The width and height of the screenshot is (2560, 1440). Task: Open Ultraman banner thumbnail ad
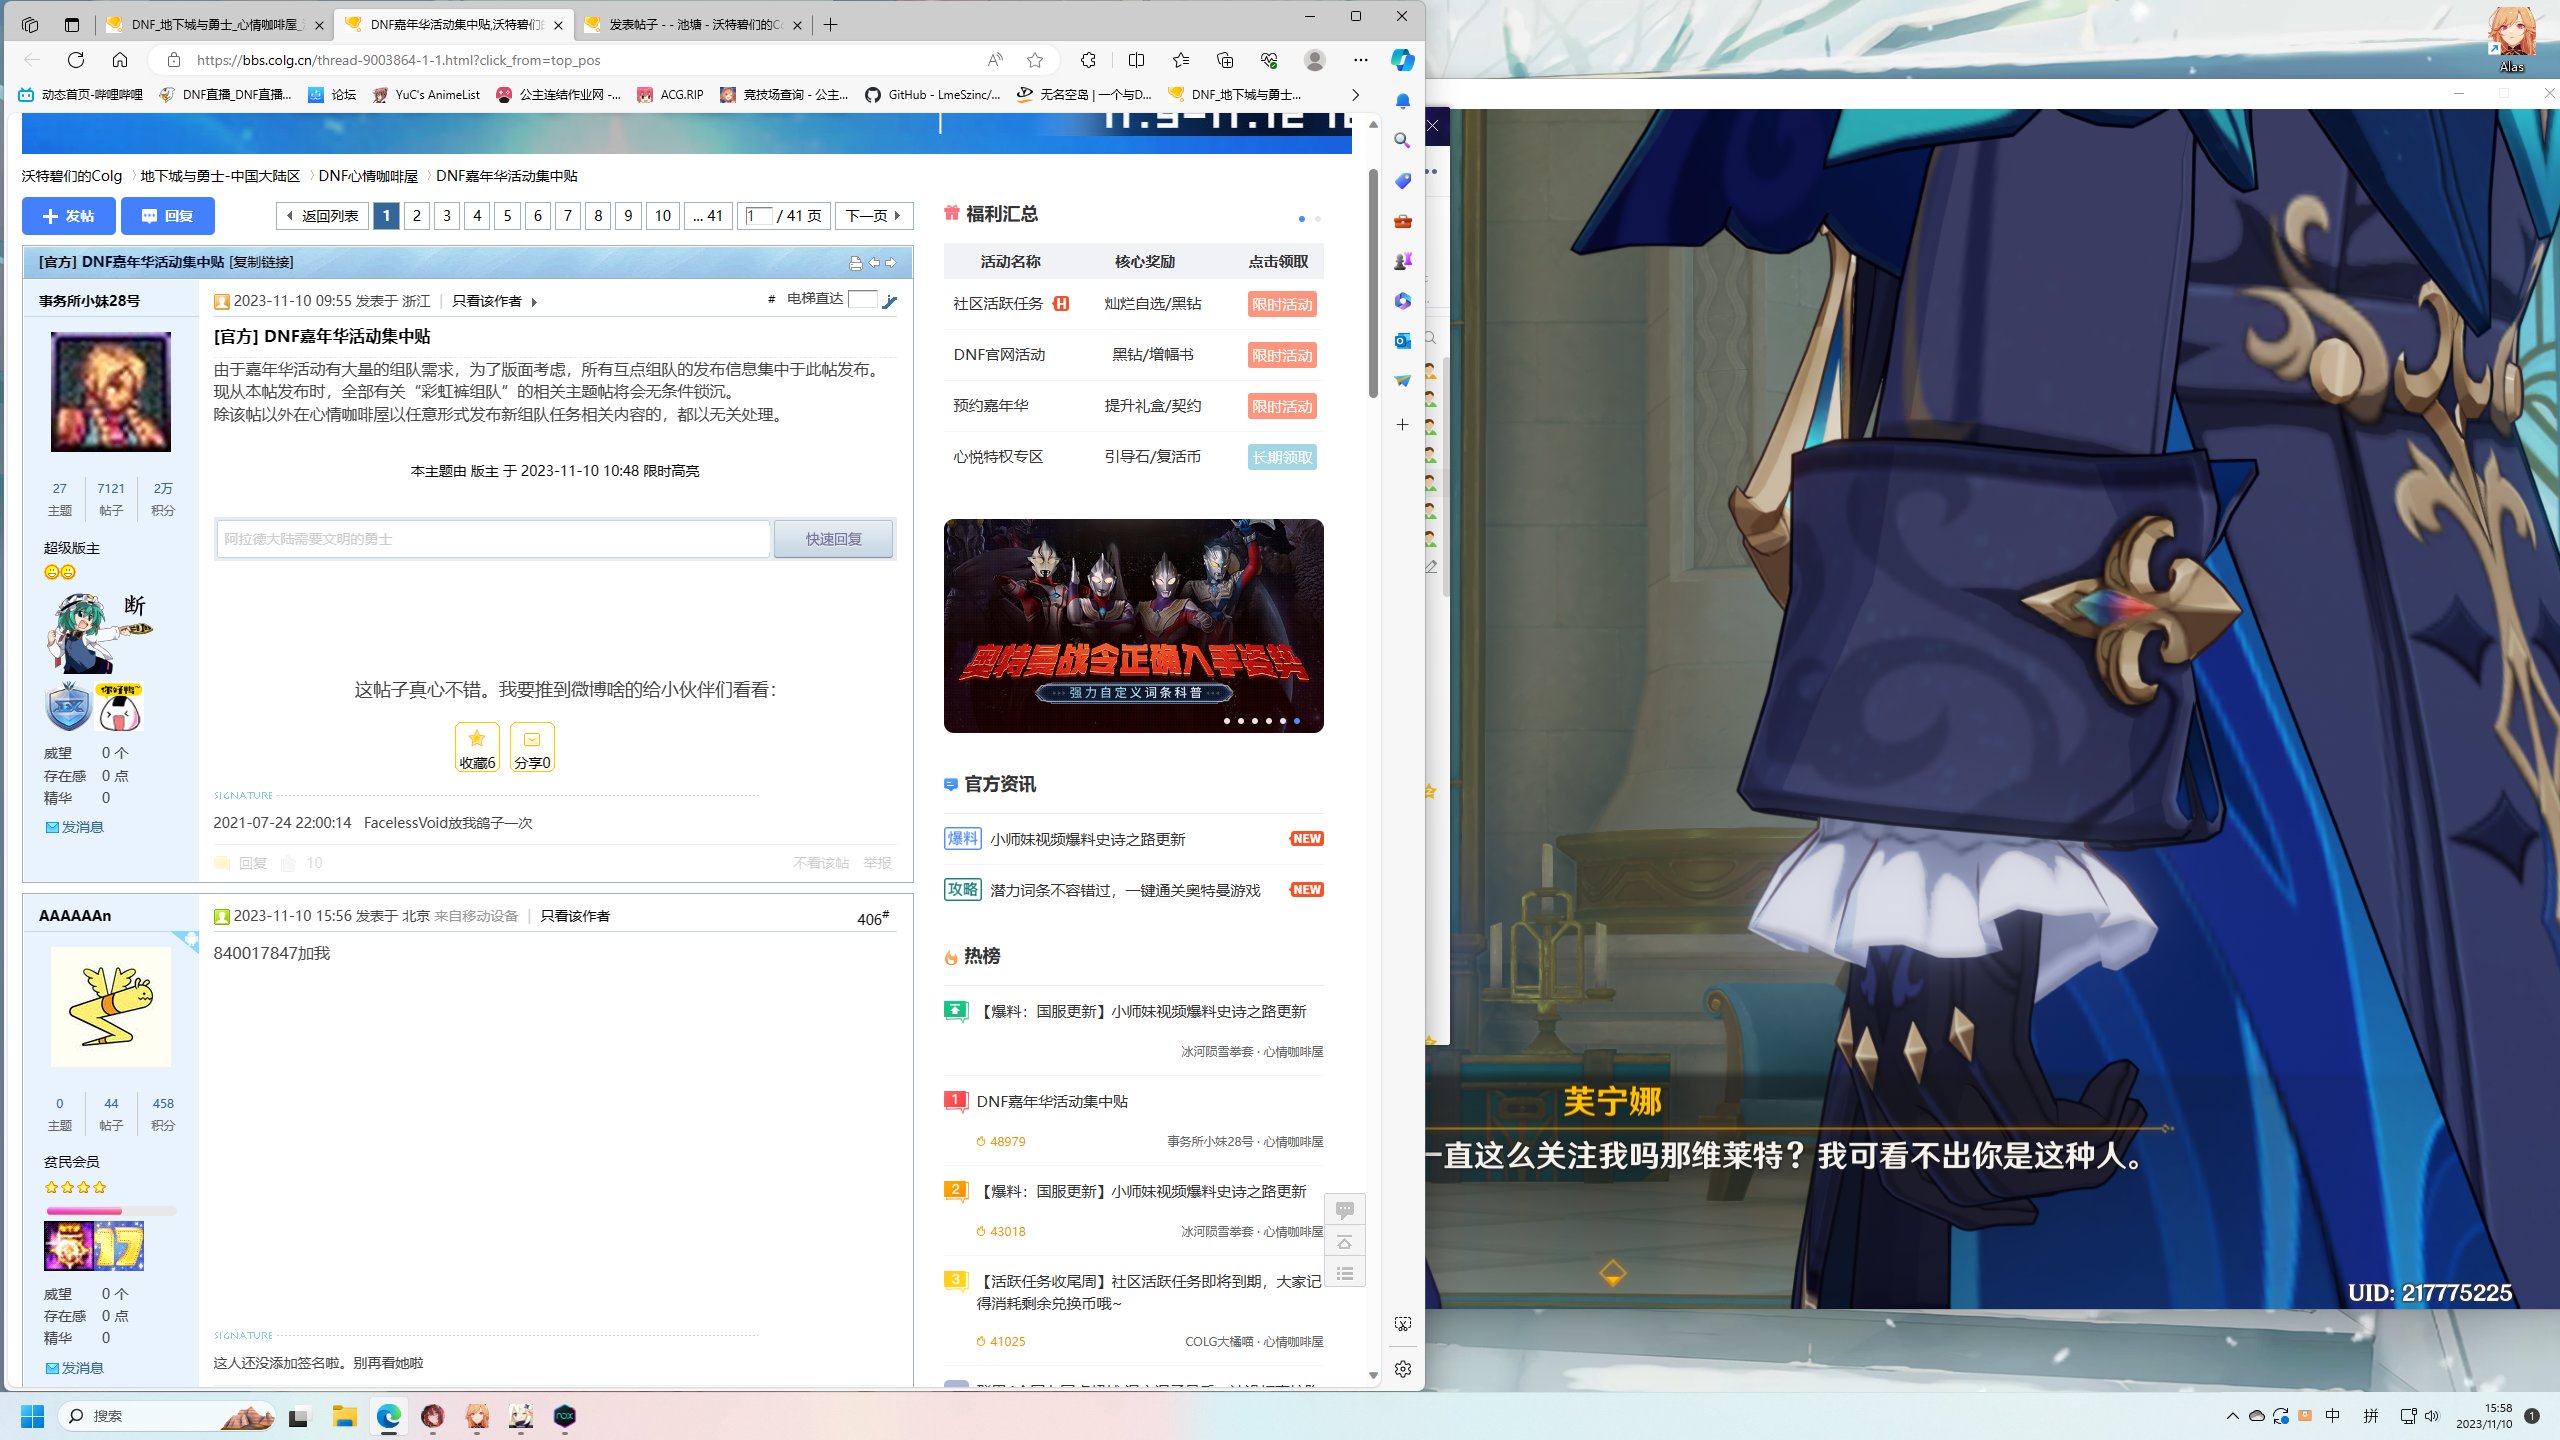click(1133, 626)
